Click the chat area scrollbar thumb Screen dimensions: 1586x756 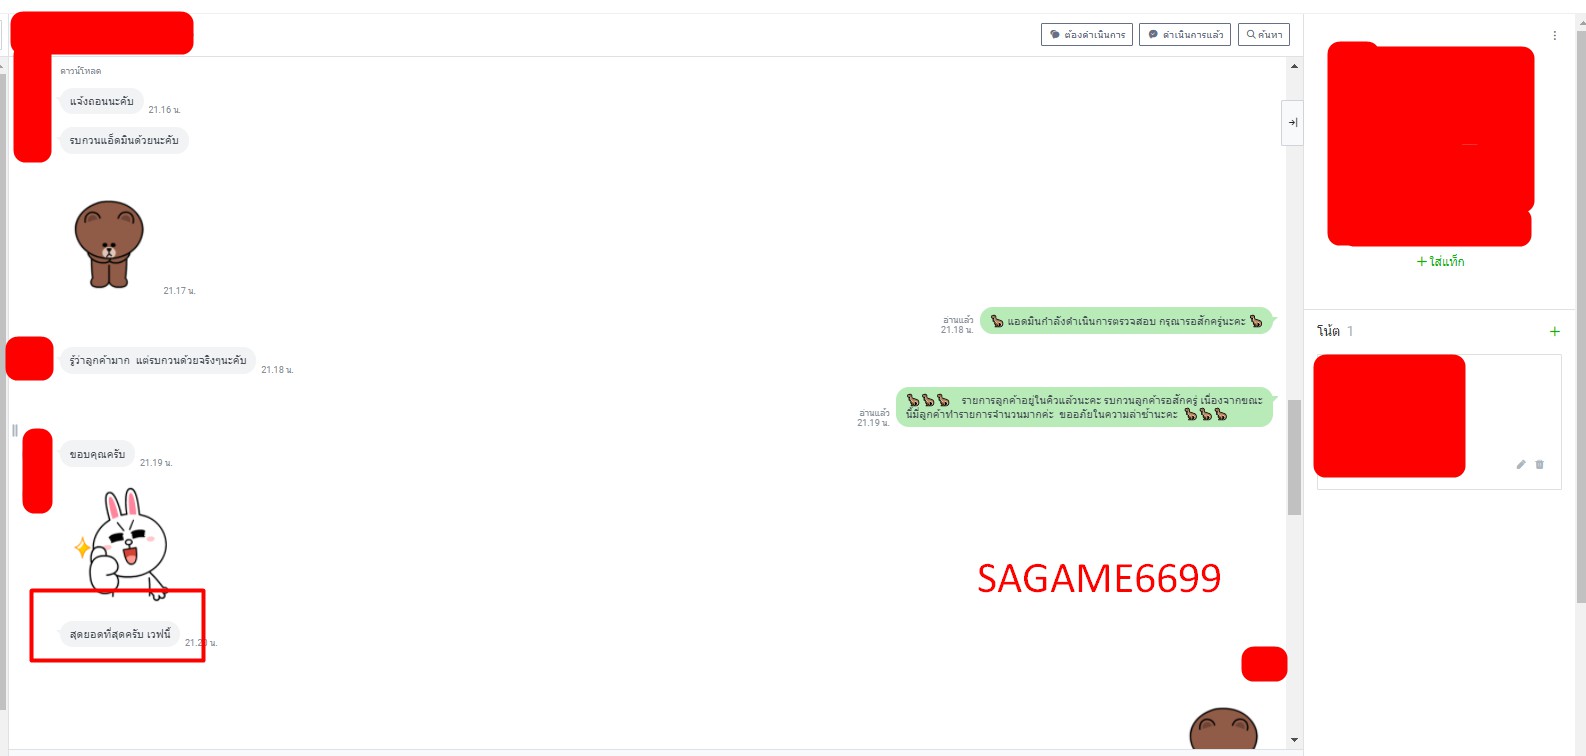point(1294,457)
